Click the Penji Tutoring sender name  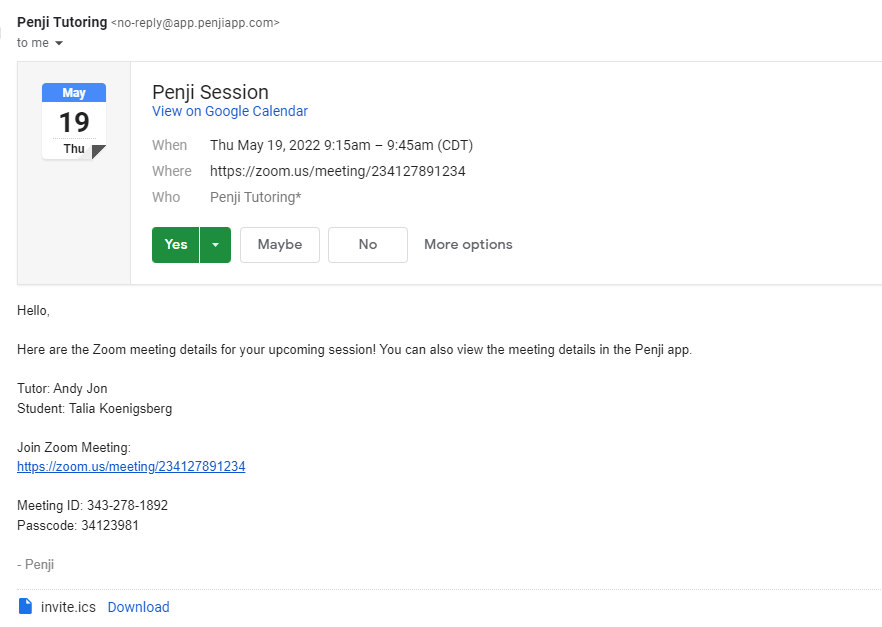(62, 22)
